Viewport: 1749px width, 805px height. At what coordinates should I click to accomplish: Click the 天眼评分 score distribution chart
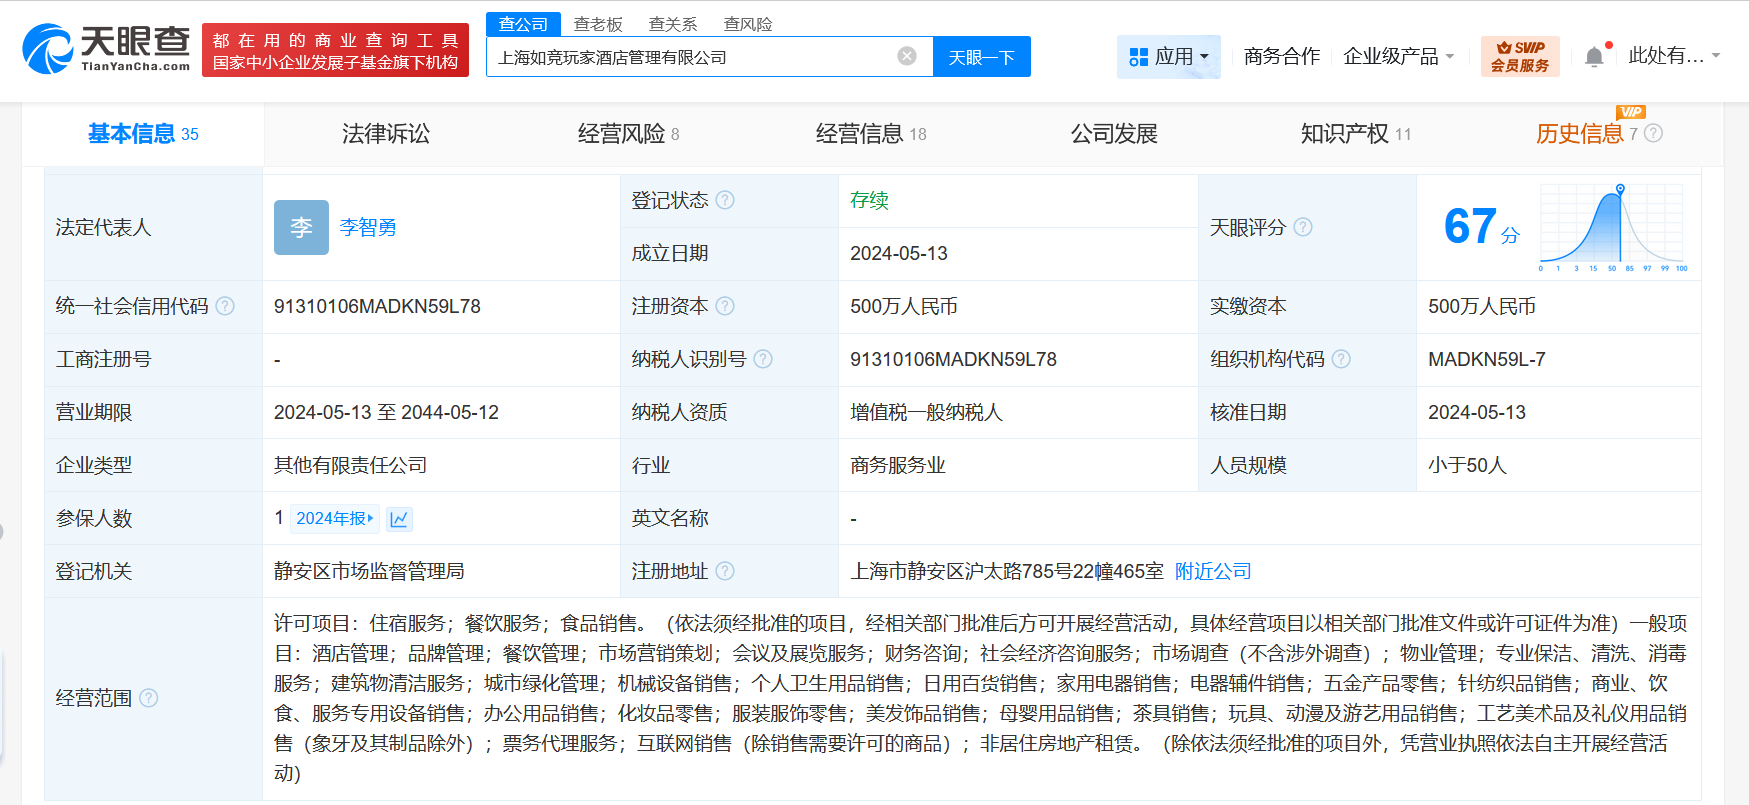(1612, 228)
